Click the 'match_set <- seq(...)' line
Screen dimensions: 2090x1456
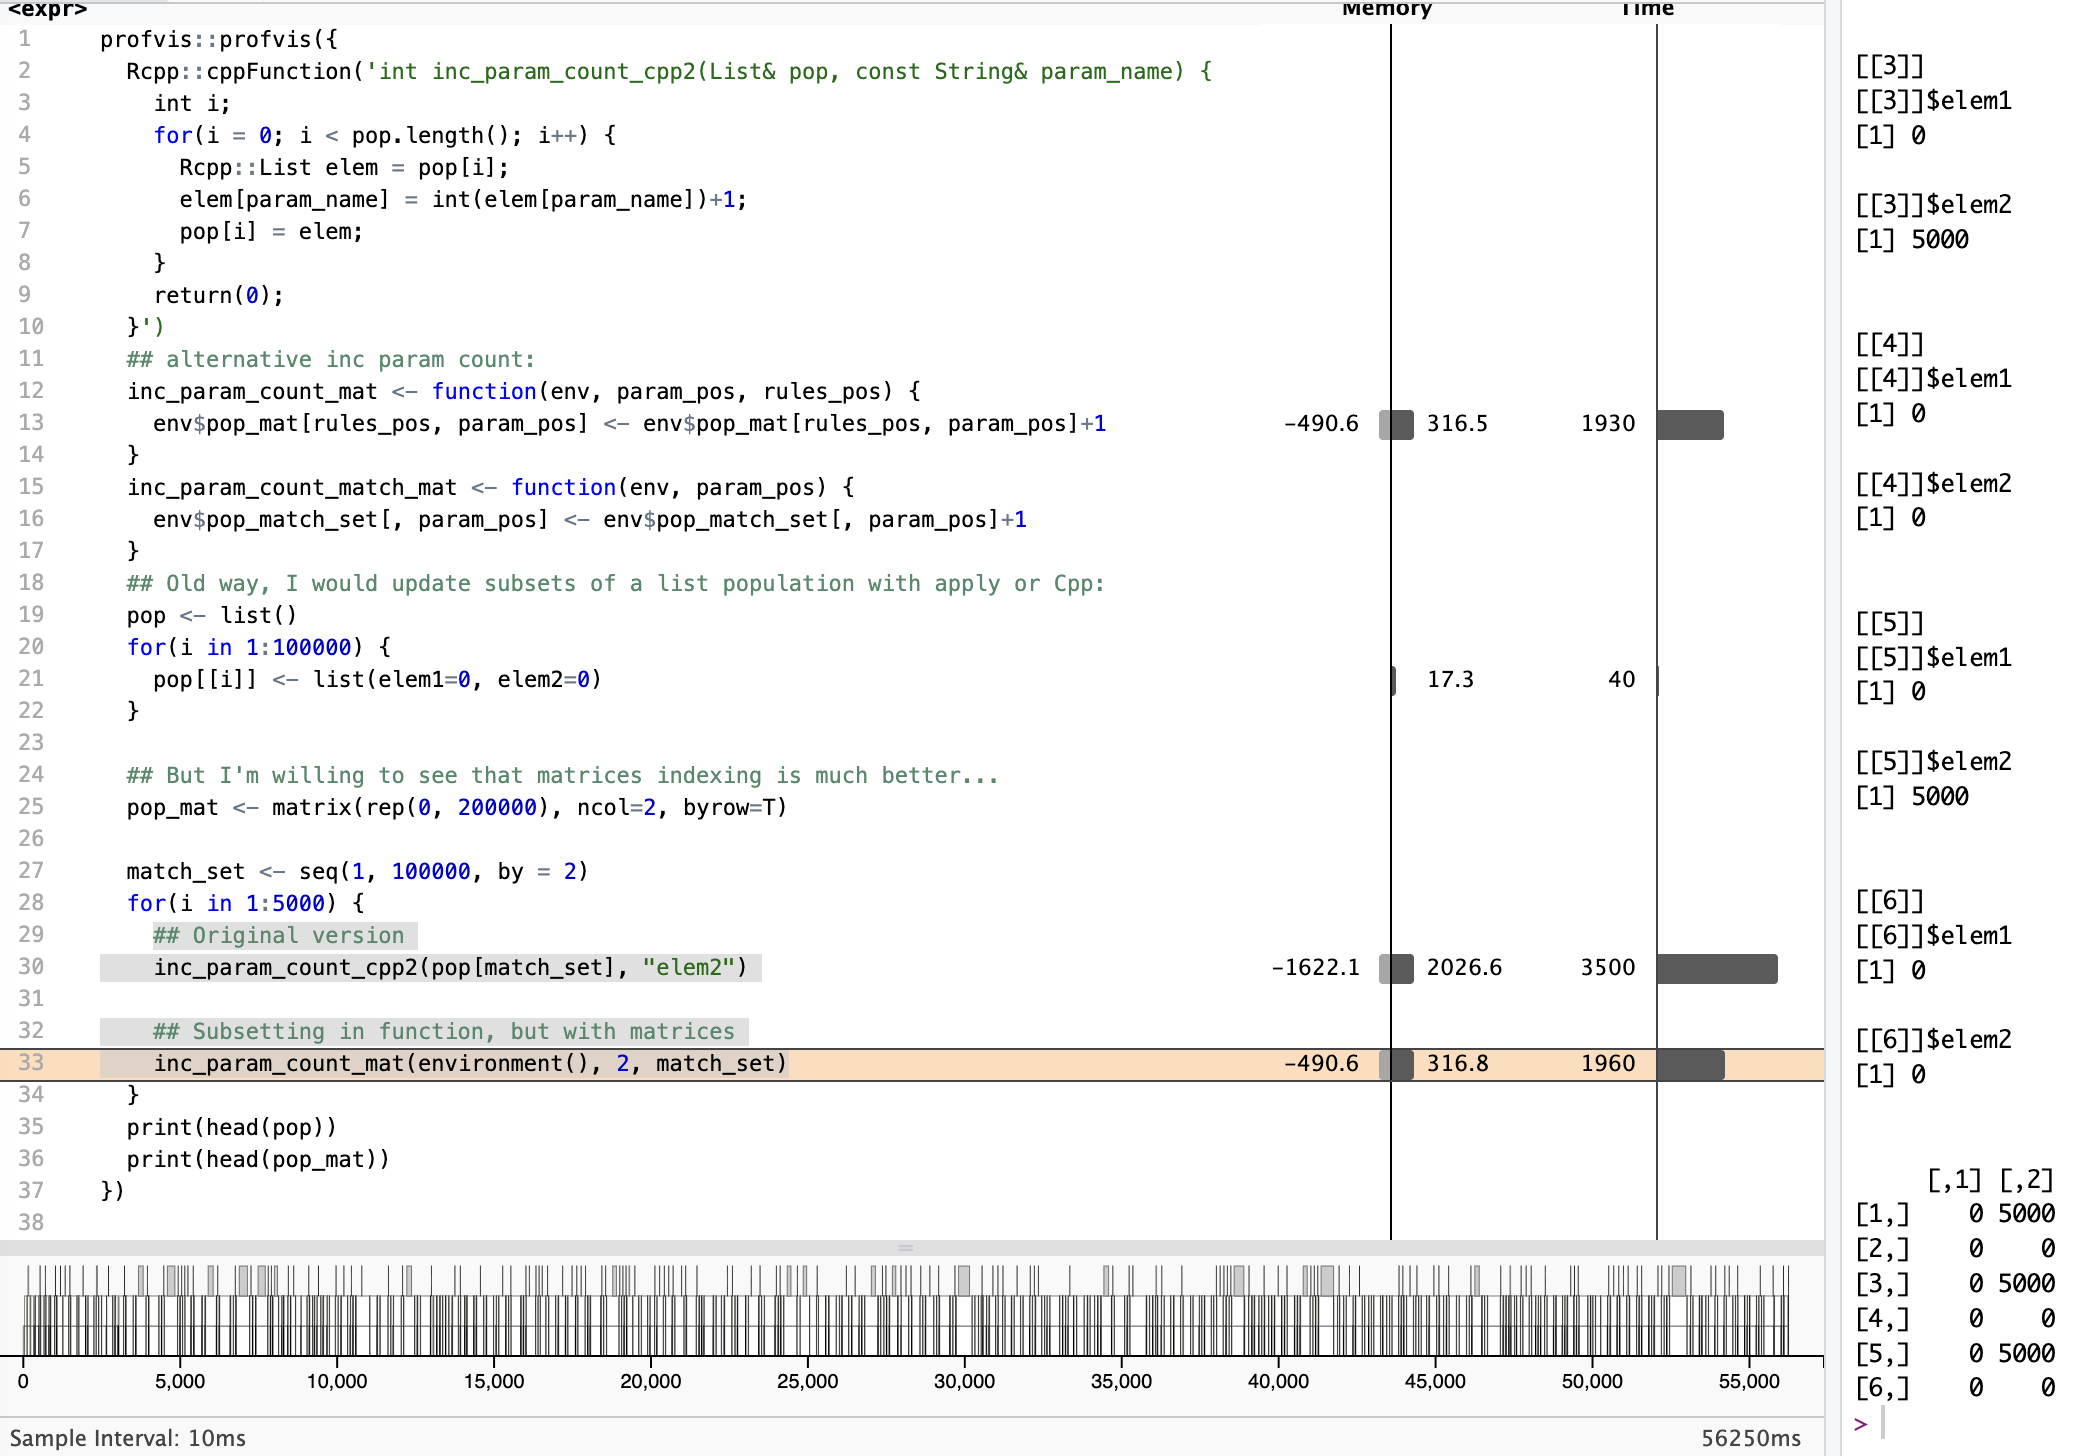click(358, 872)
